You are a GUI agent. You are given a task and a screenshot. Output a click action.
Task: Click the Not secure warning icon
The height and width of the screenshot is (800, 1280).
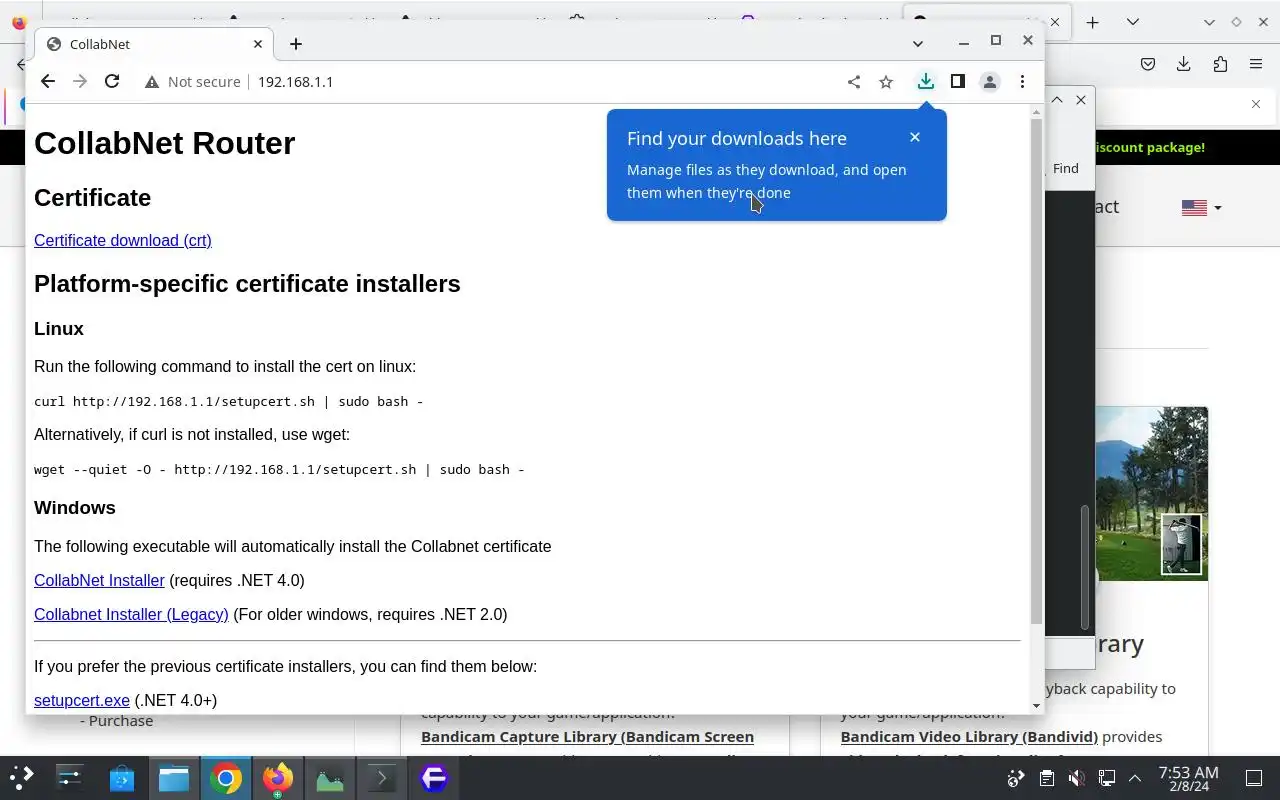click(152, 82)
